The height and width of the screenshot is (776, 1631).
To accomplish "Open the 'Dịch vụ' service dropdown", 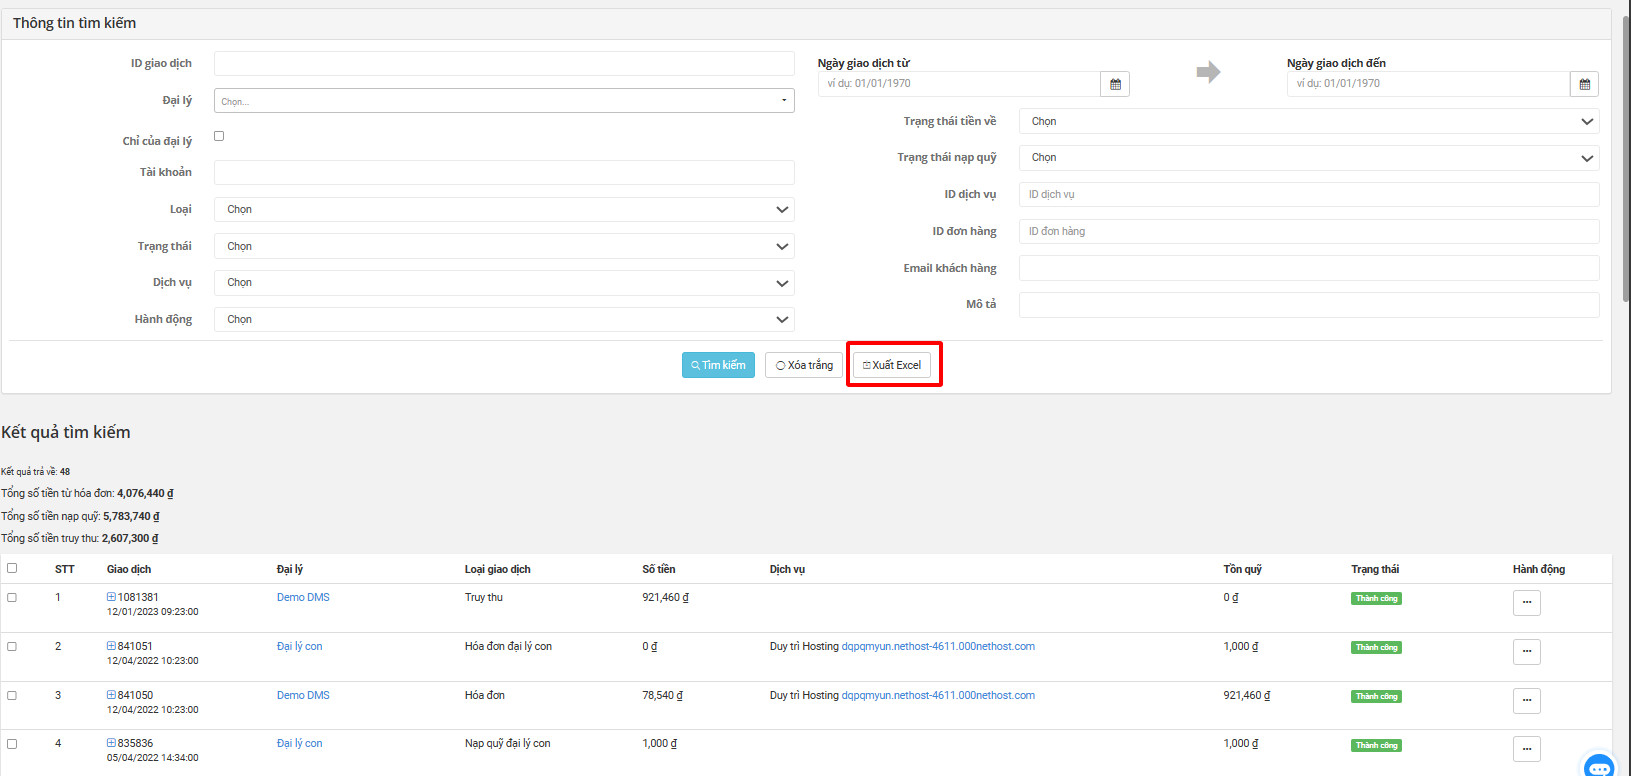I will tap(504, 283).
